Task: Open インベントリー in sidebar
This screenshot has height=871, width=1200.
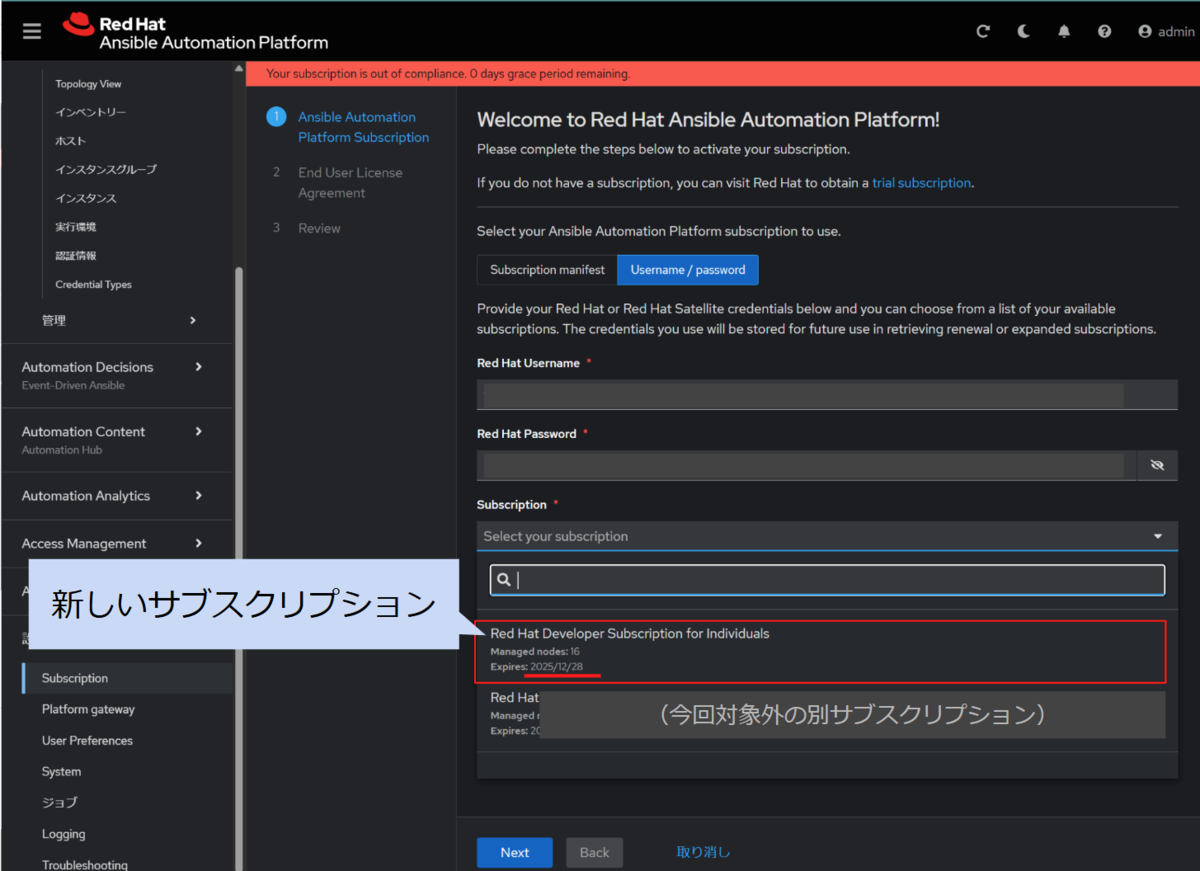Action: [91, 113]
